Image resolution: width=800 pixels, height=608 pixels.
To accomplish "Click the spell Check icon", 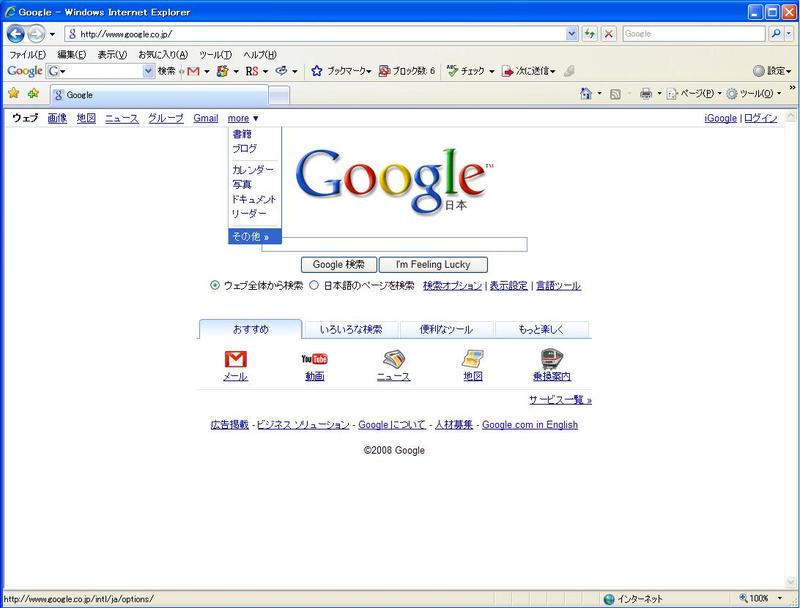I will click(453, 71).
